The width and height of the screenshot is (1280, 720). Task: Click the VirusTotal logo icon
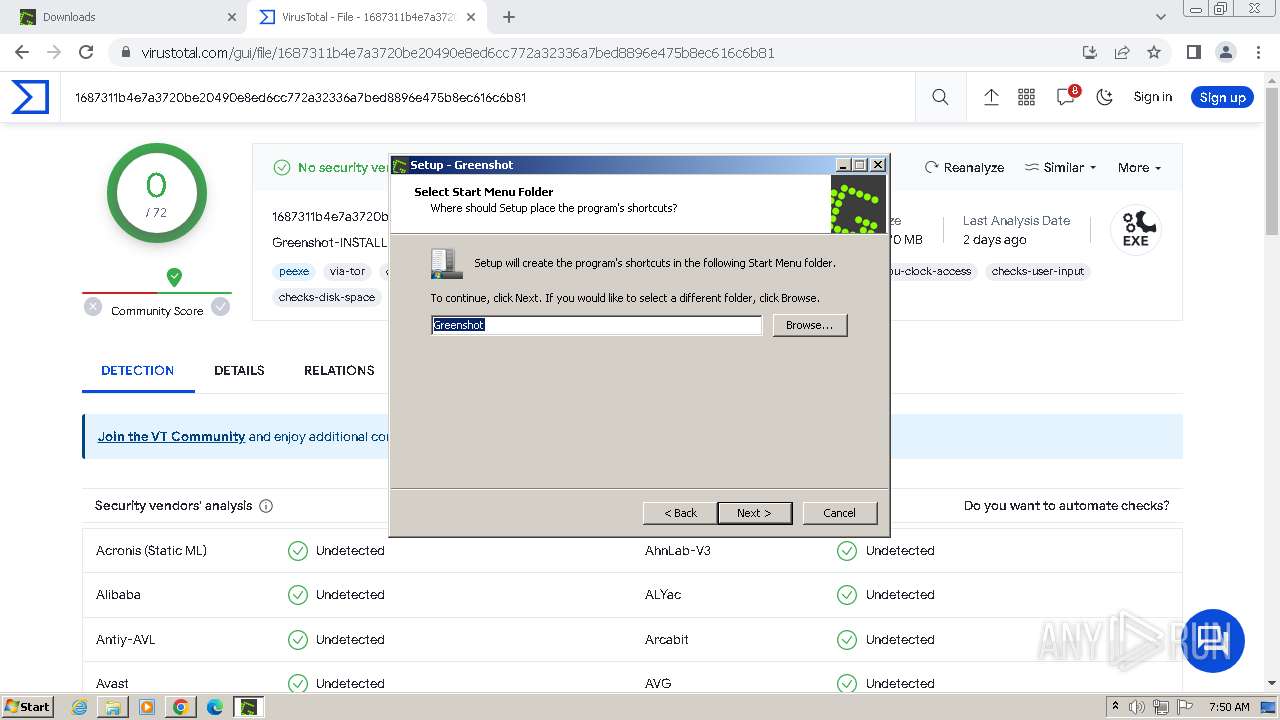click(30, 97)
